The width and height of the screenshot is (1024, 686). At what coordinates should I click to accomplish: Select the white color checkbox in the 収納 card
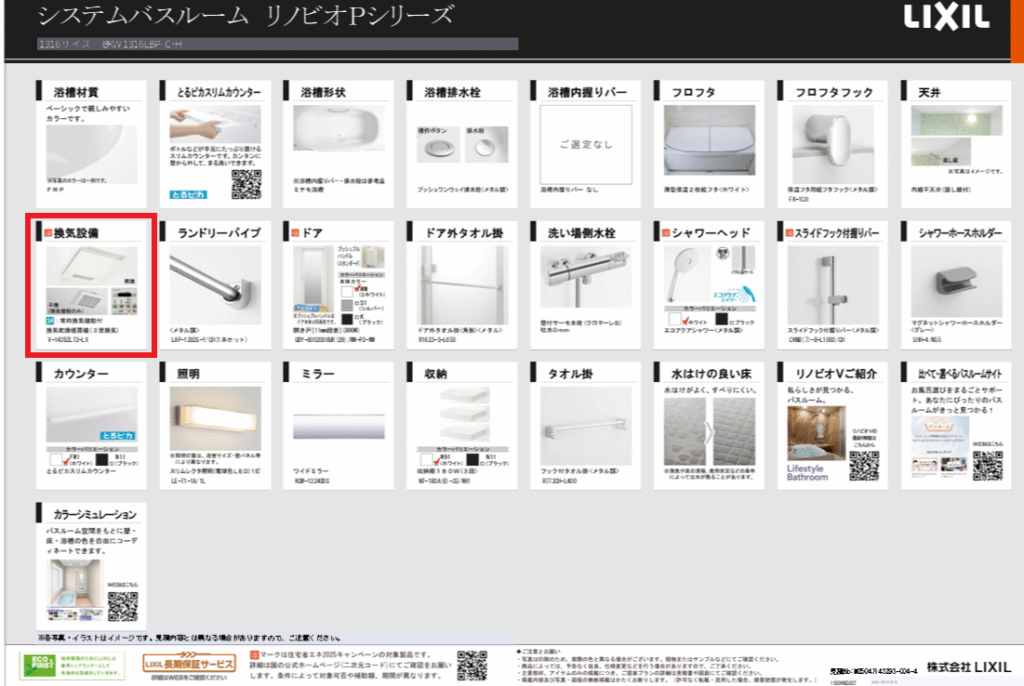[428, 461]
